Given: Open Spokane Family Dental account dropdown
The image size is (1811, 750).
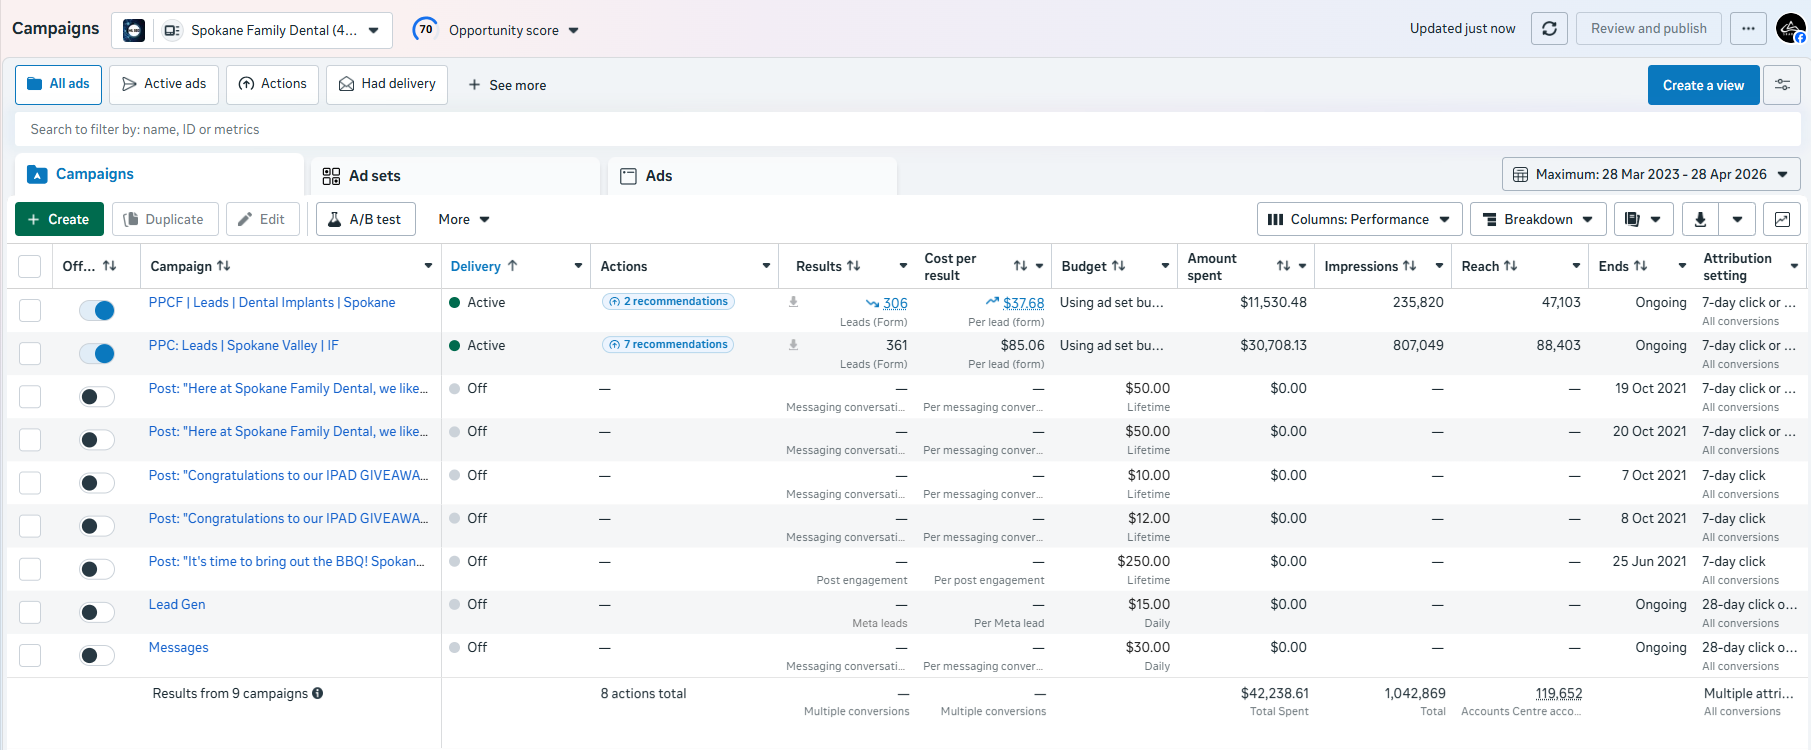Looking at the screenshot, I should point(252,30).
